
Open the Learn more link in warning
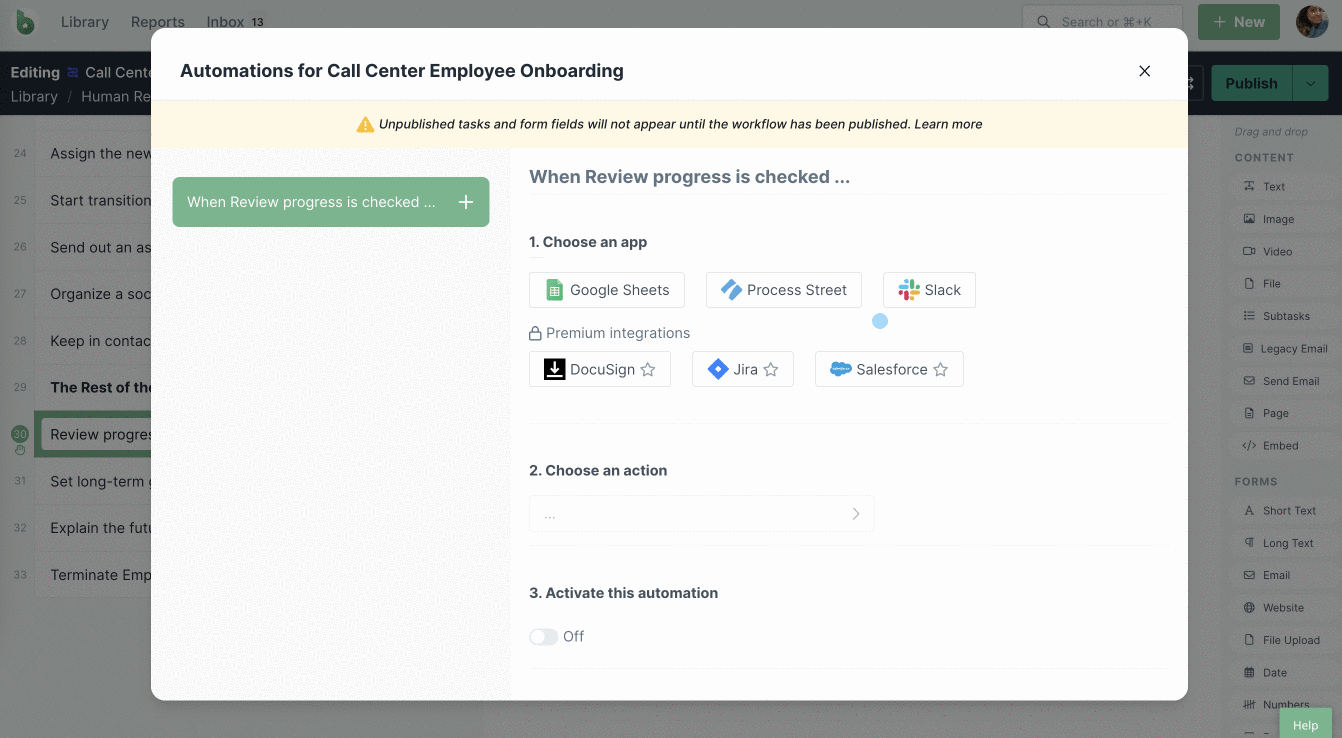click(948, 124)
